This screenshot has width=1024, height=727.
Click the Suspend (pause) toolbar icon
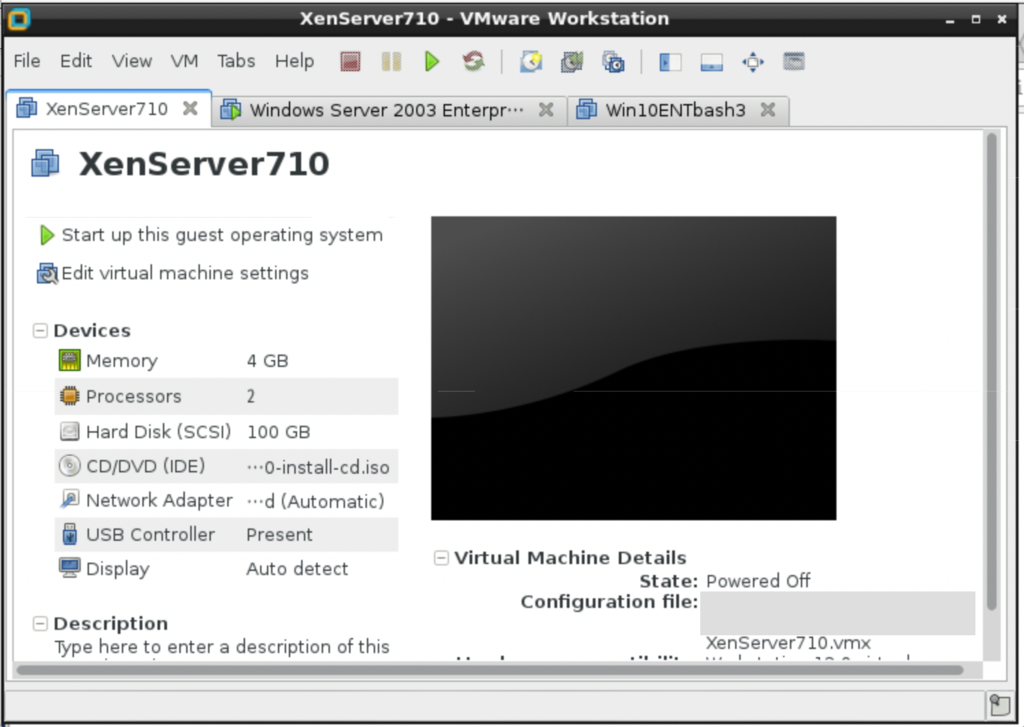pos(391,62)
